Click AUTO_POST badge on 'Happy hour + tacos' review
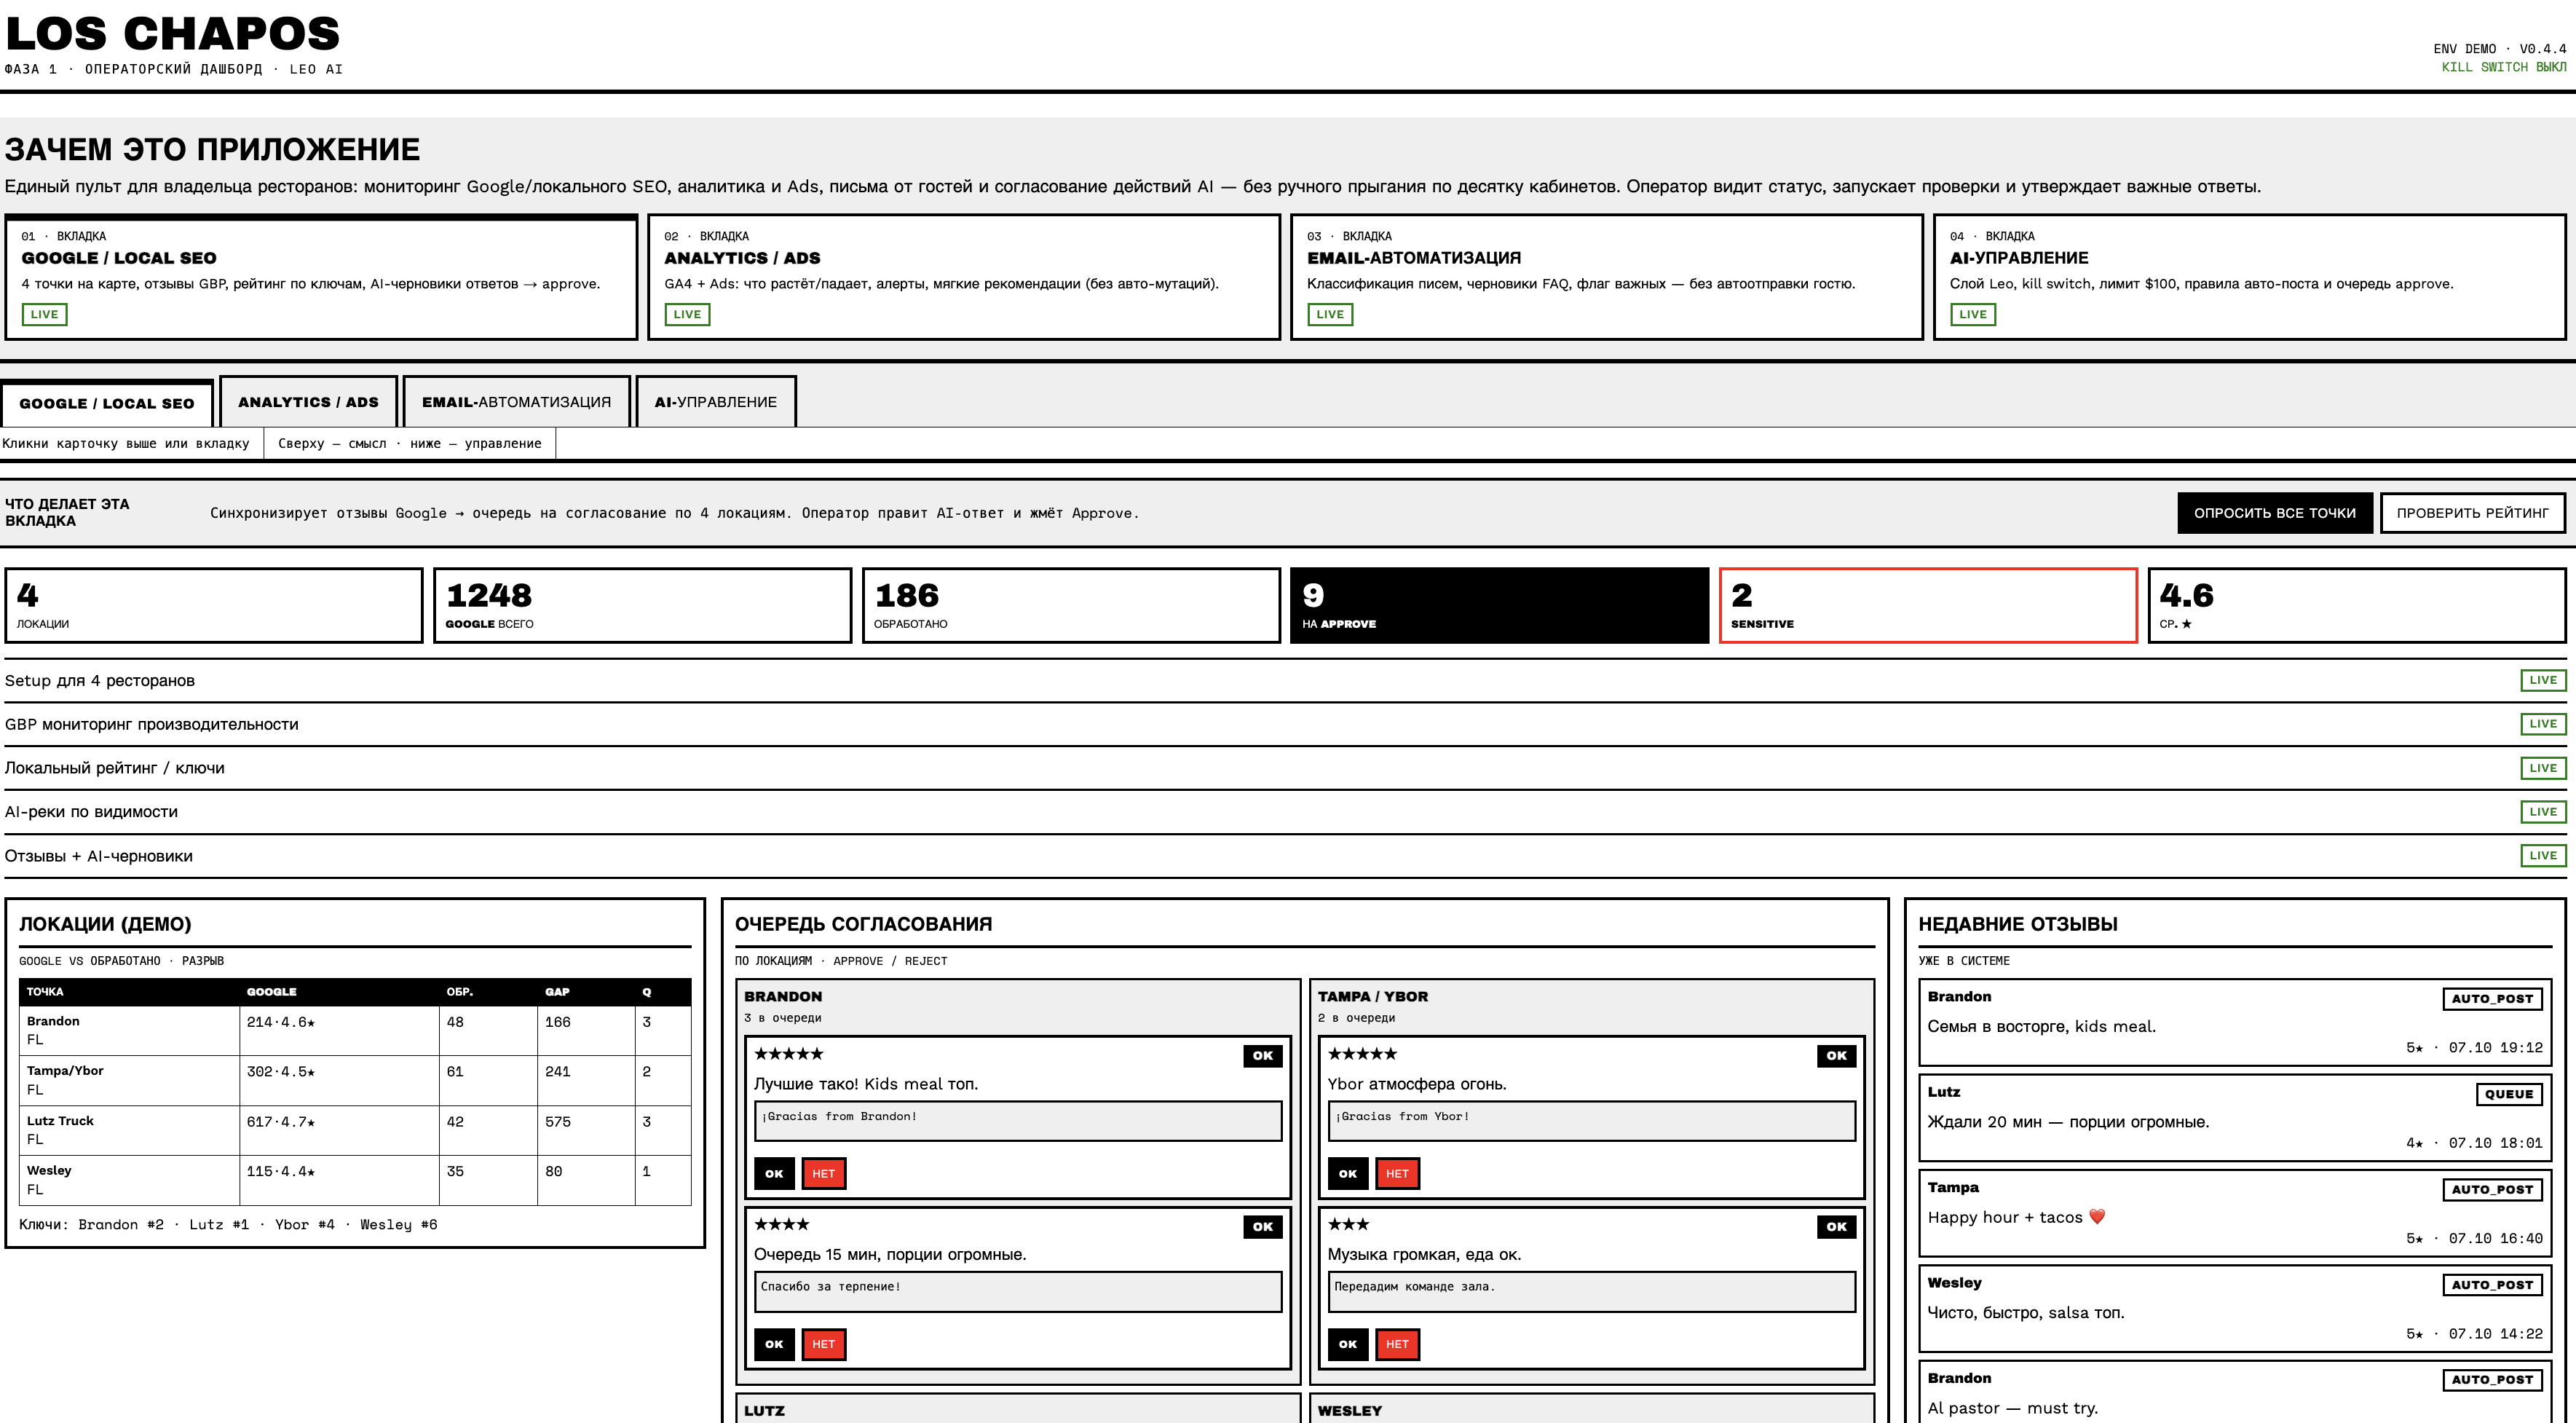Viewport: 2576px width, 1423px height. click(2492, 1189)
